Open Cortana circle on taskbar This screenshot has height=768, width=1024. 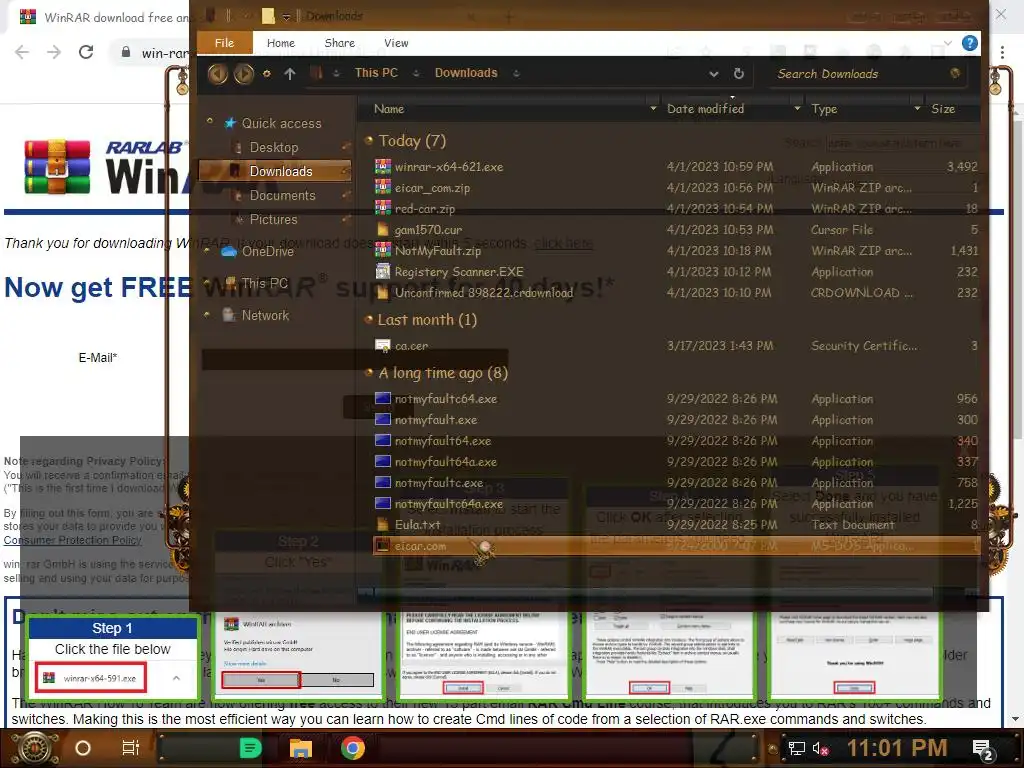(83, 748)
